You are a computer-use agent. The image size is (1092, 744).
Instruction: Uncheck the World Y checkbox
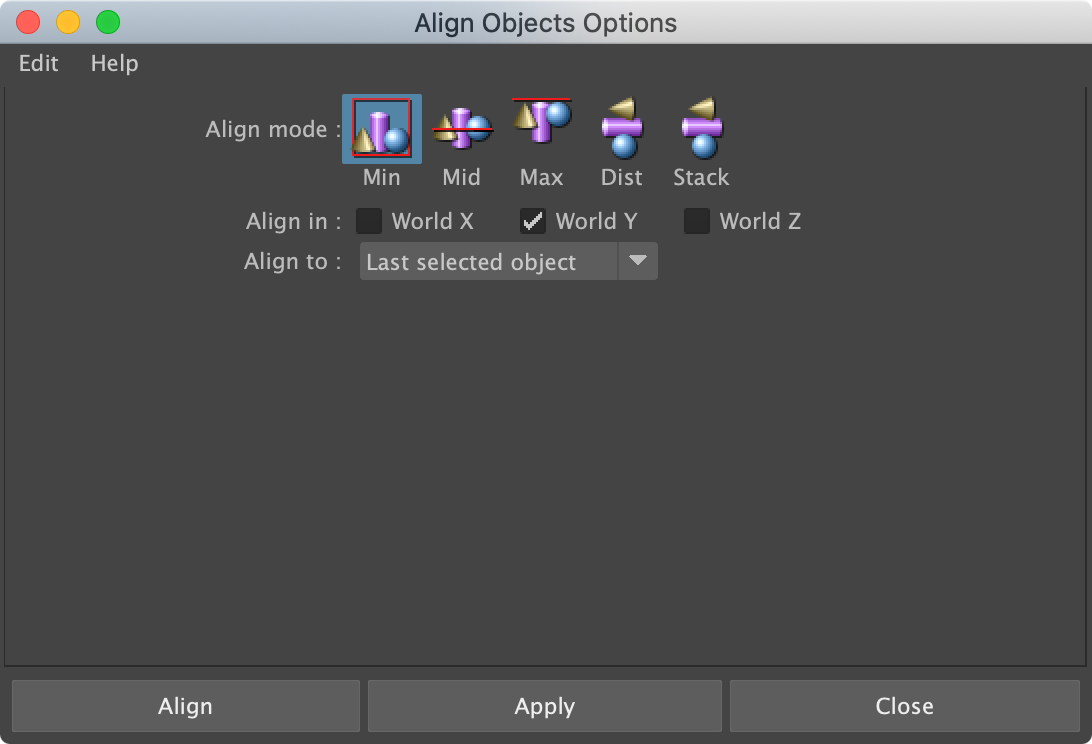(533, 221)
